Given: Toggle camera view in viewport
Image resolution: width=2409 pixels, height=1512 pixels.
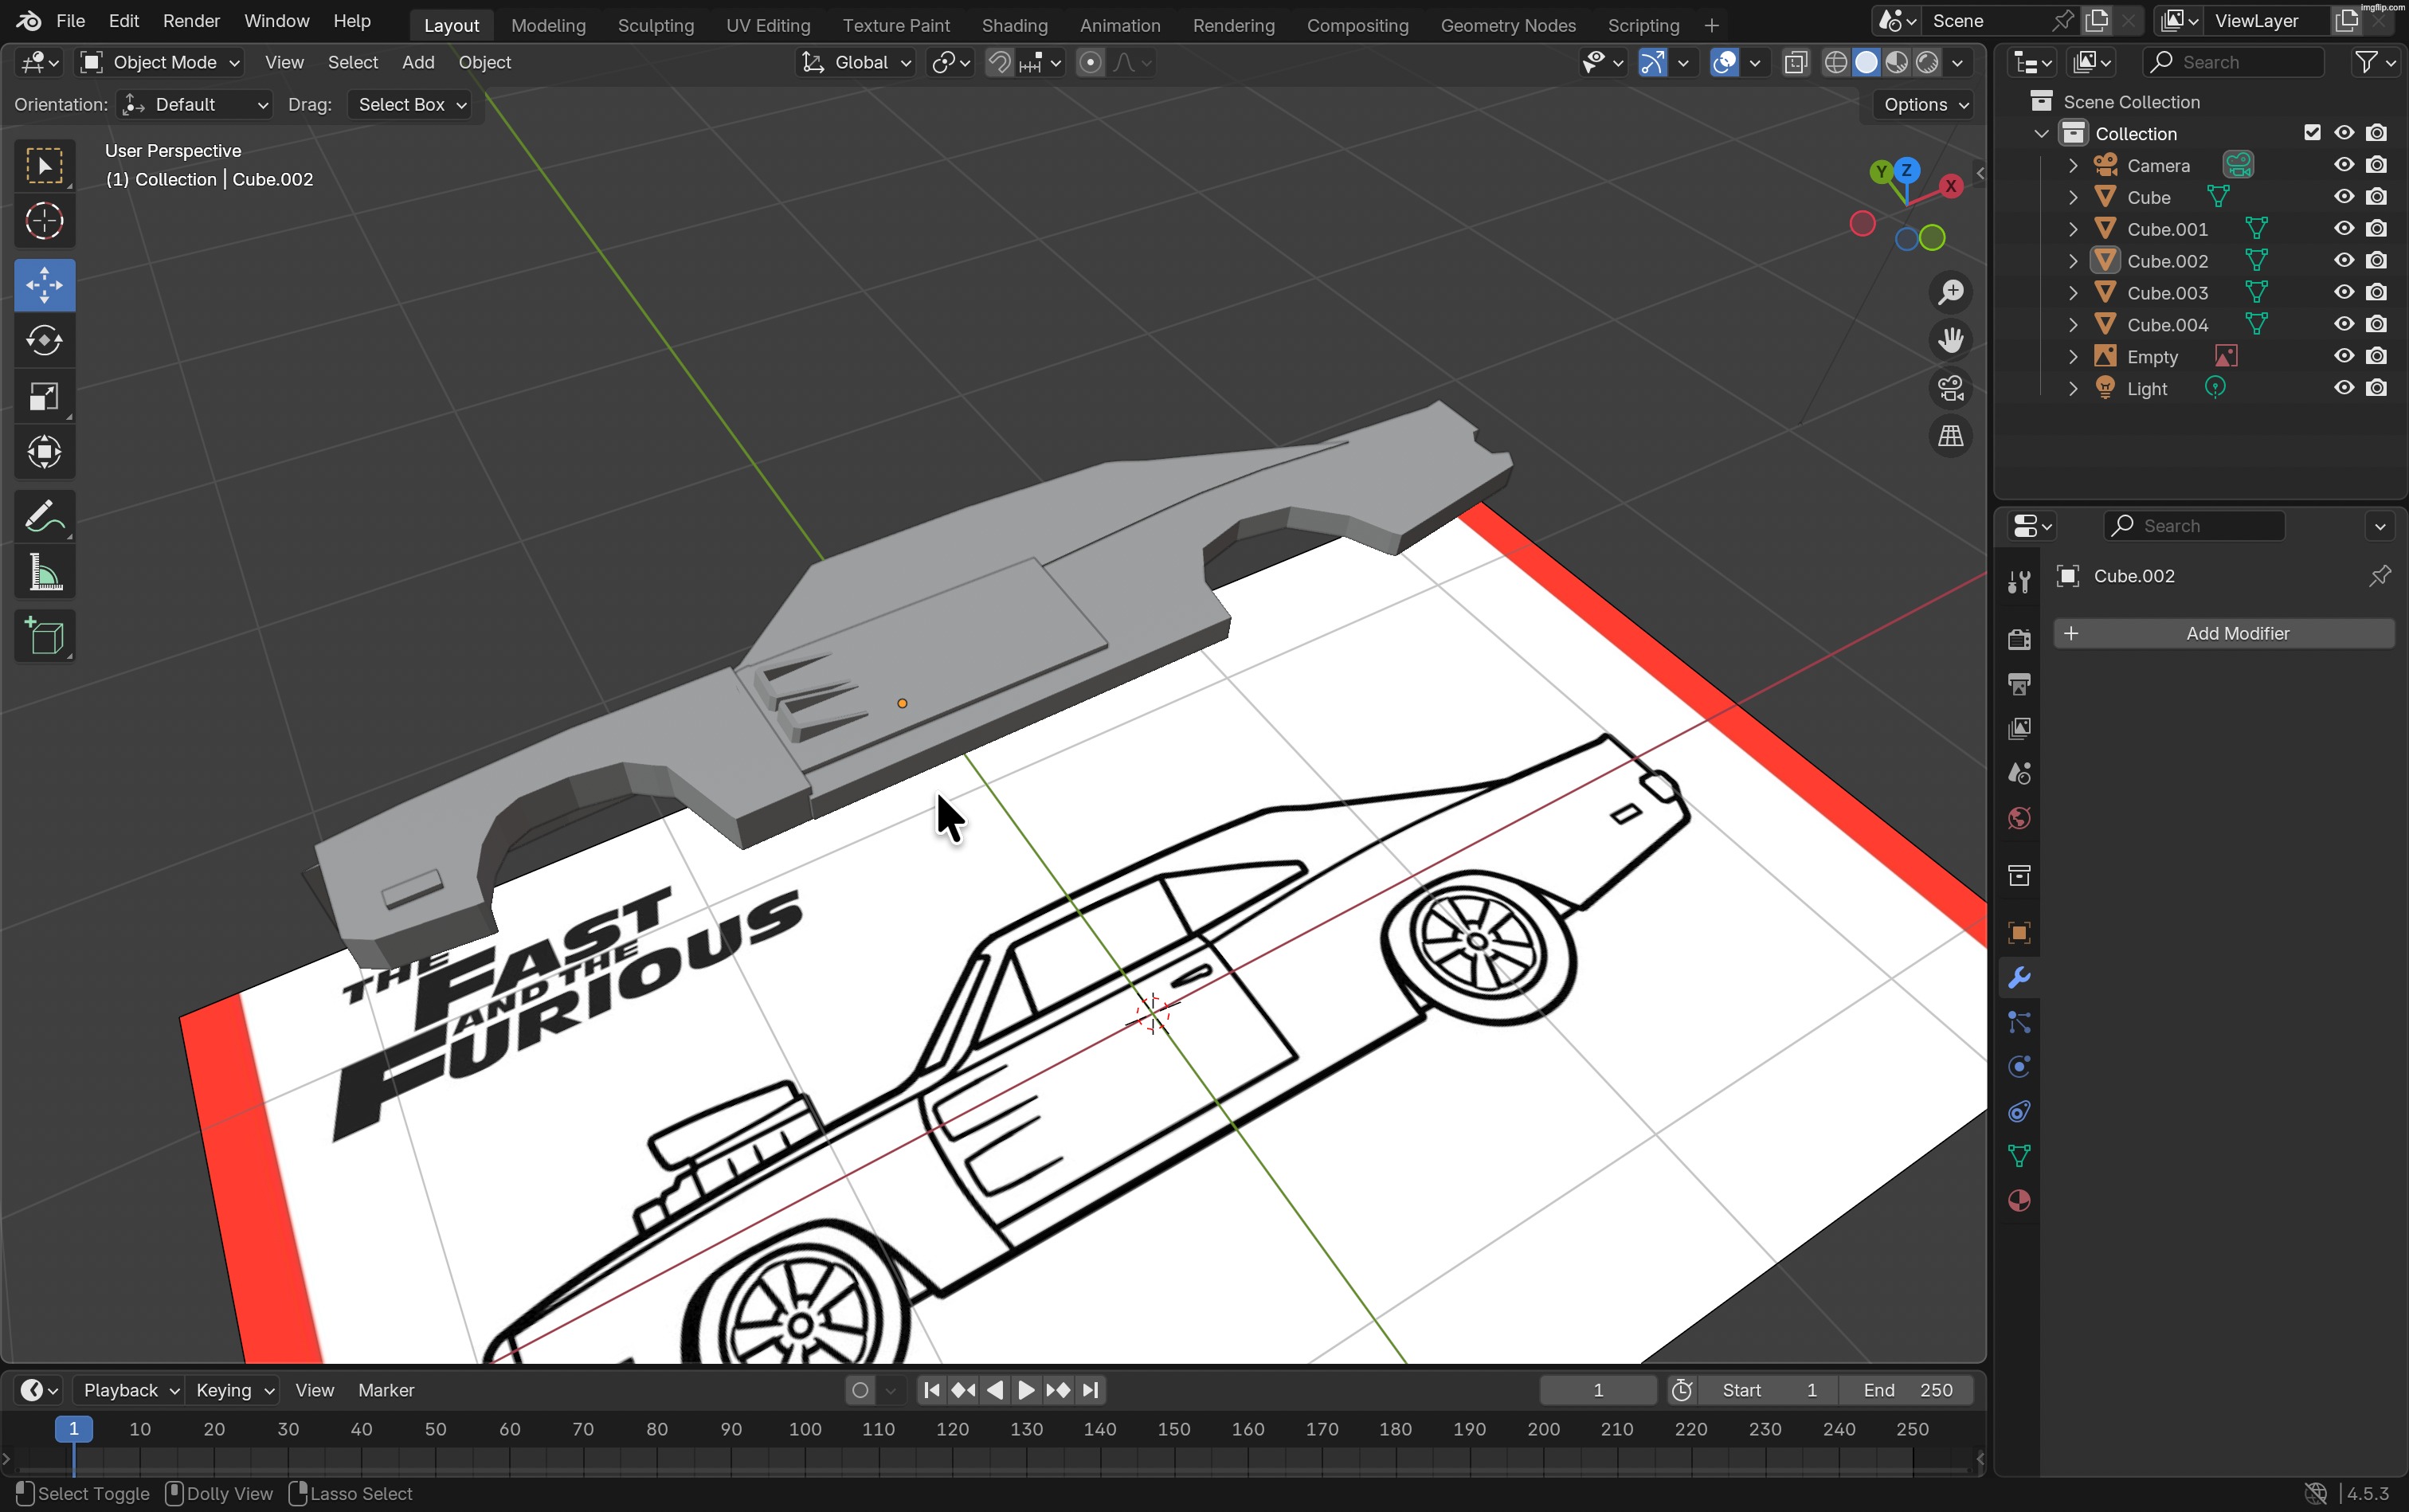Looking at the screenshot, I should [1950, 388].
